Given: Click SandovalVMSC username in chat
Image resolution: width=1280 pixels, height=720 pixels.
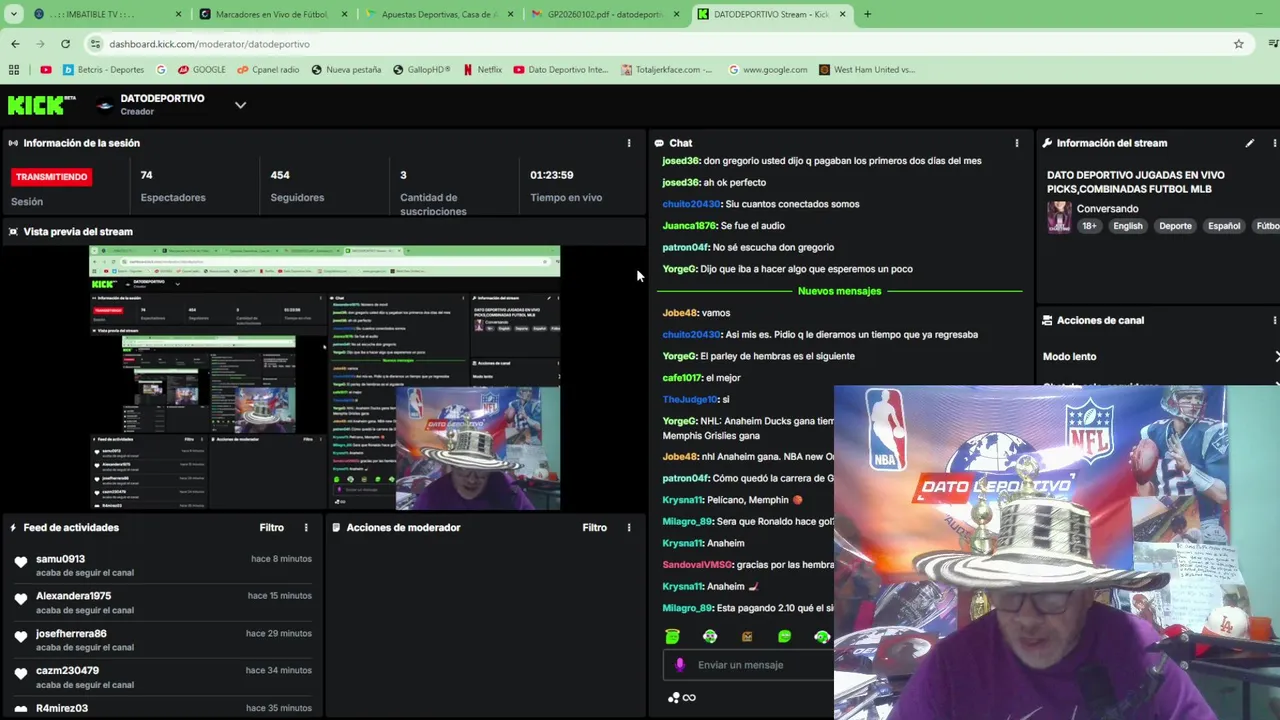Looking at the screenshot, I should 697,565.
